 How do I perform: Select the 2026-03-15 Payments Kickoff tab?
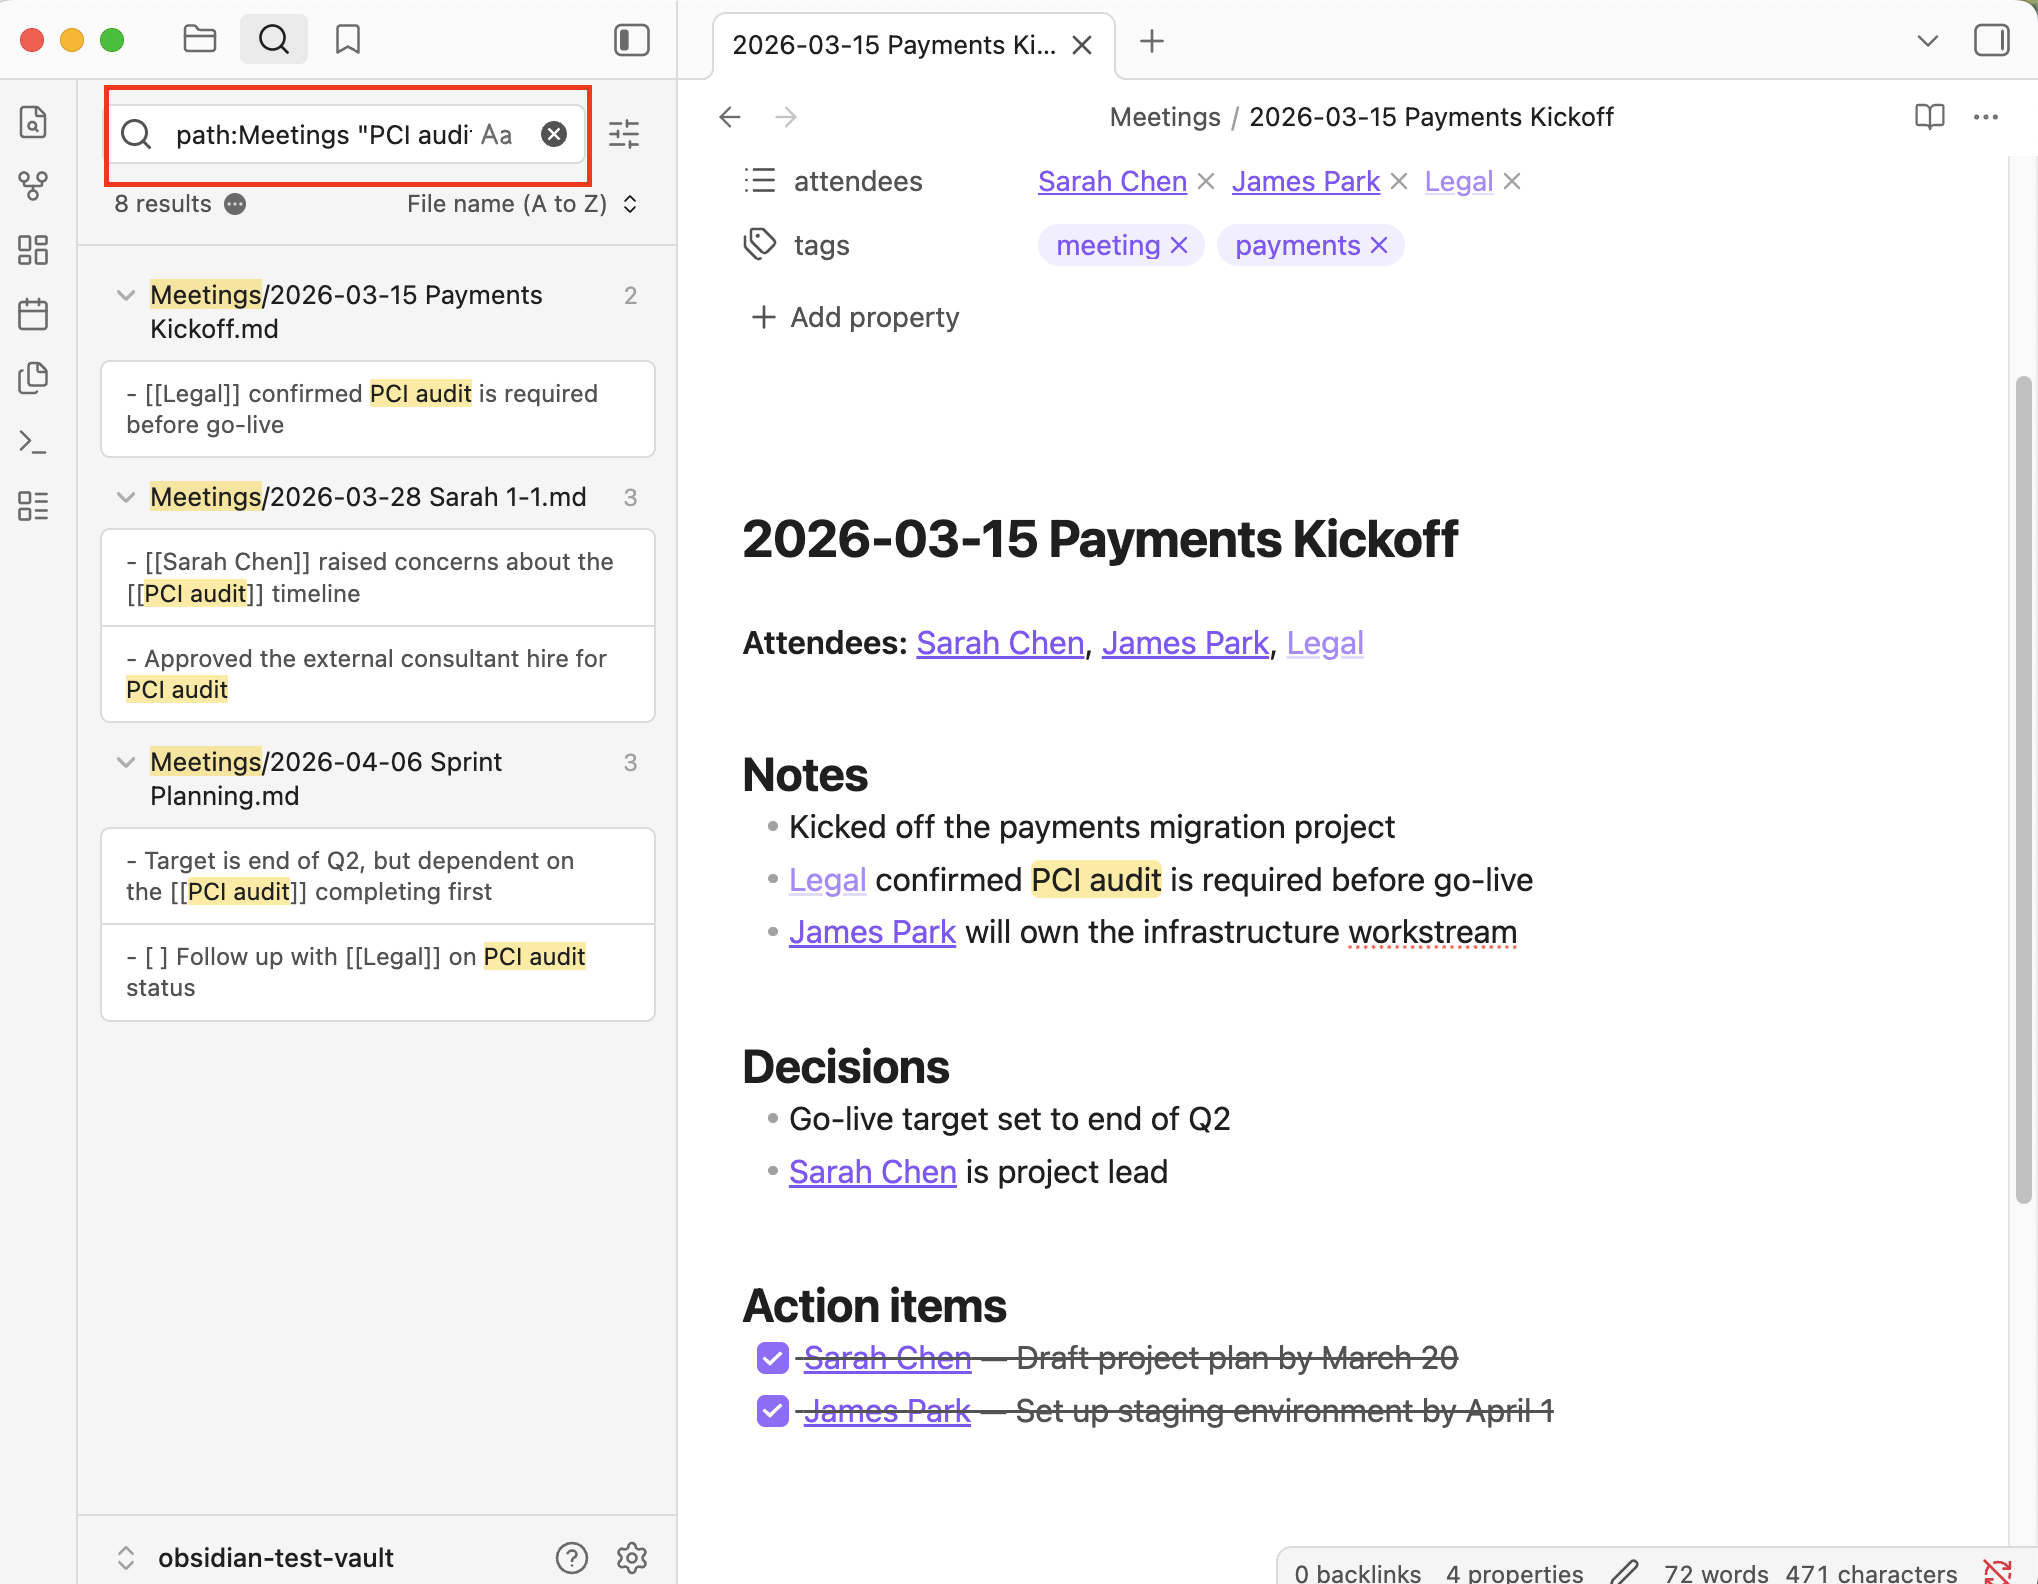(x=893, y=44)
